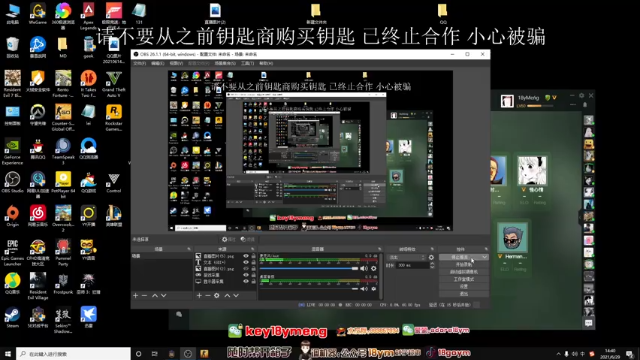This screenshot has height=360, width=640.
Task: Launch Grand Theft Auto V shortcut
Action: click(x=113, y=84)
